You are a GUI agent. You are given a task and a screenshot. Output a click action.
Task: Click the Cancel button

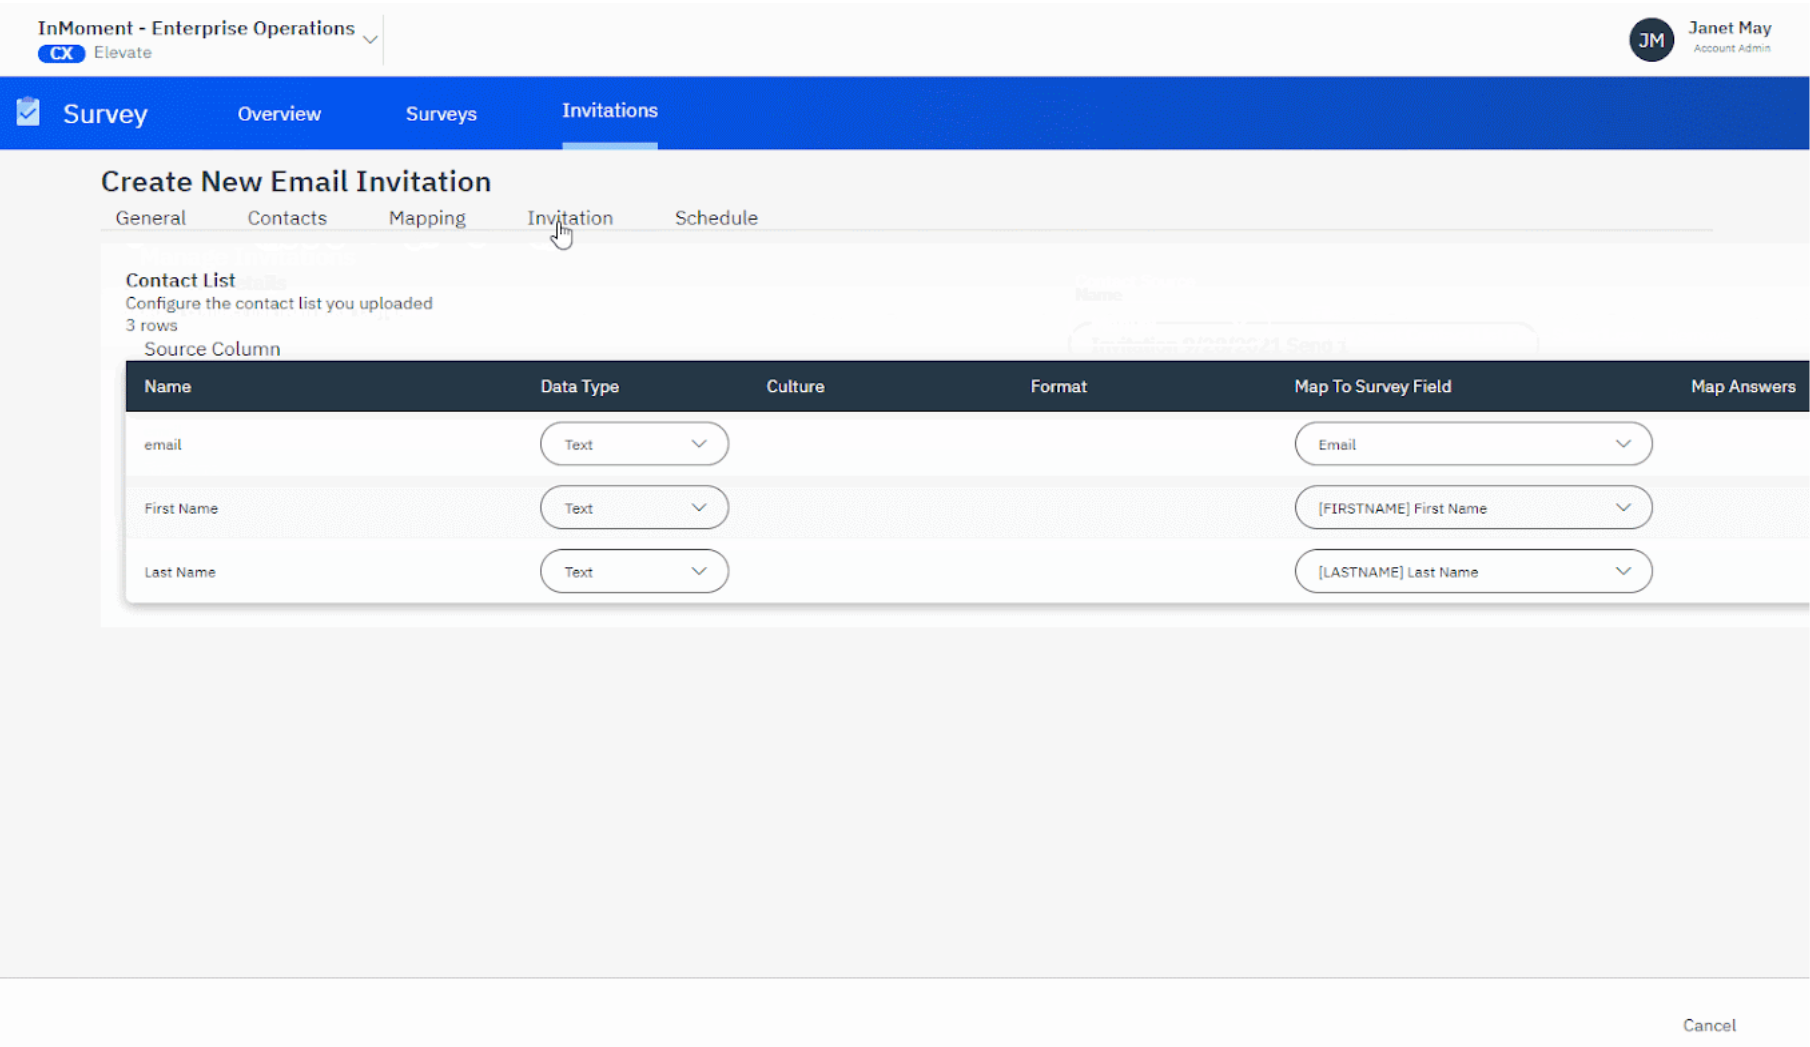click(x=1709, y=1025)
